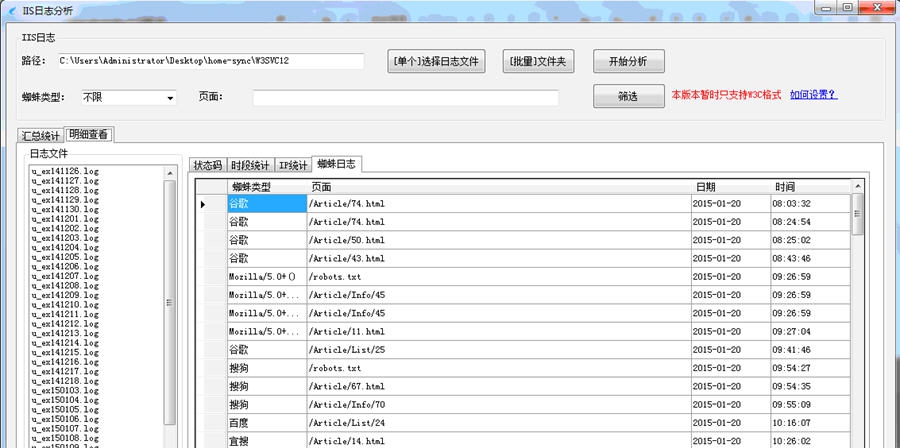The image size is (900, 448).
Task: Click /Article/Info/70 page cell
Action: 499,405
